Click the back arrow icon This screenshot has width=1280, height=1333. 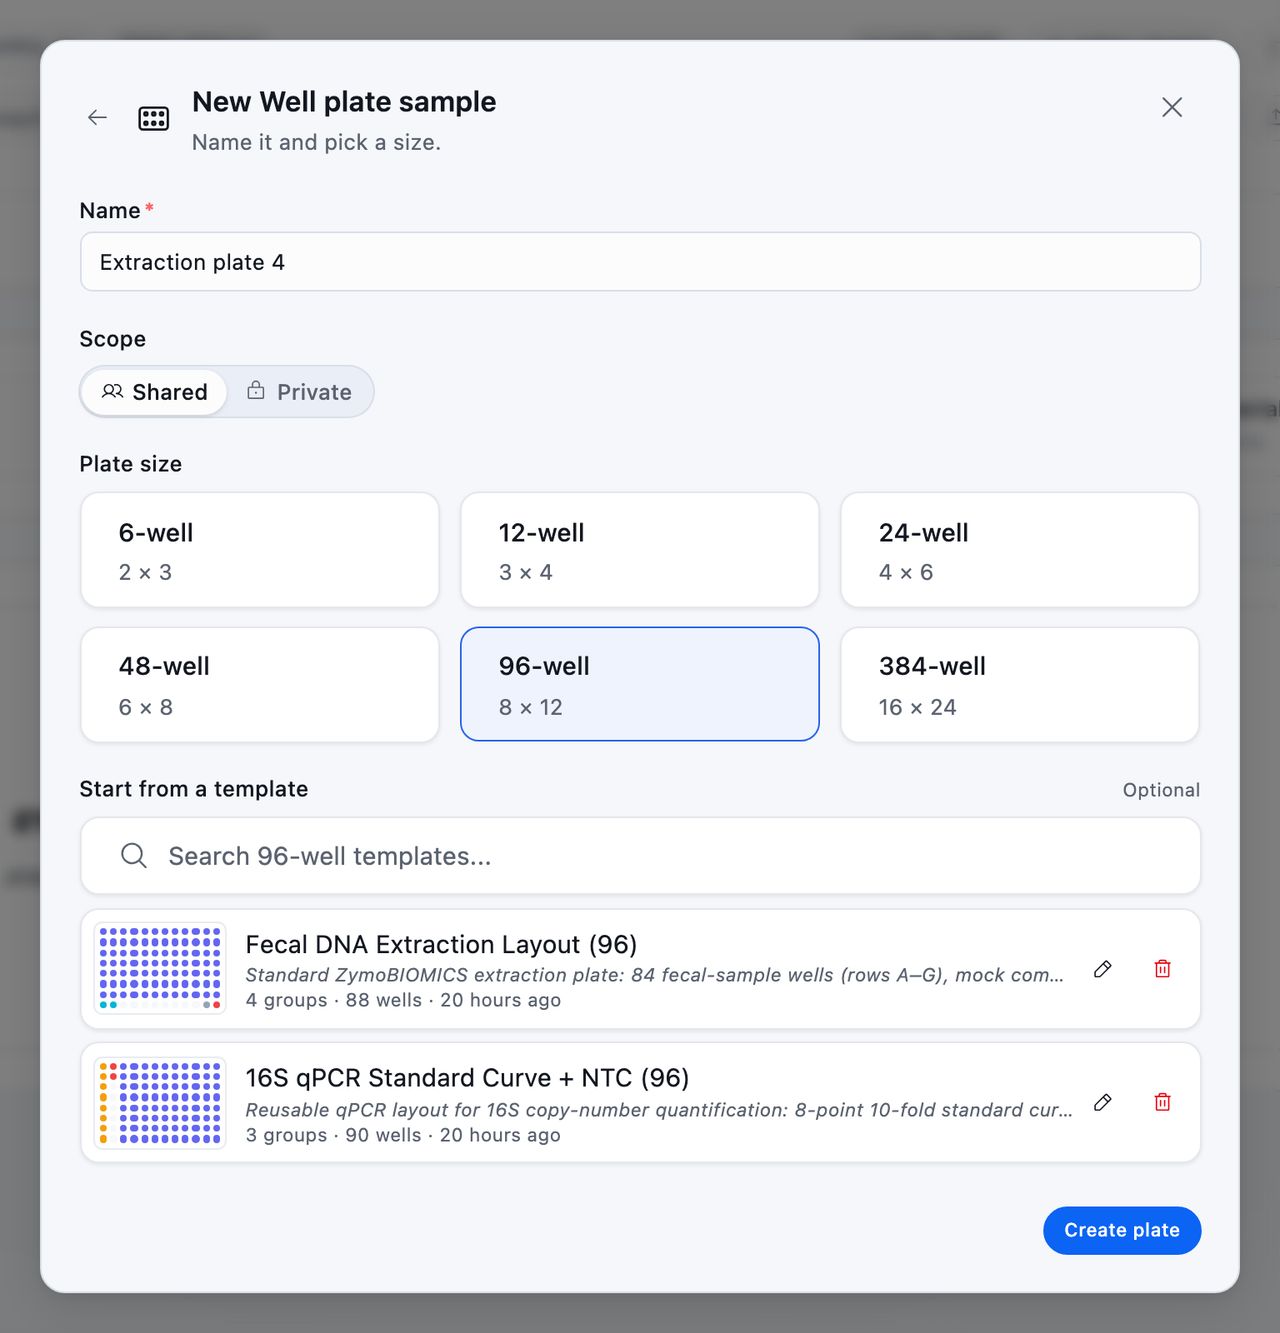(x=97, y=118)
